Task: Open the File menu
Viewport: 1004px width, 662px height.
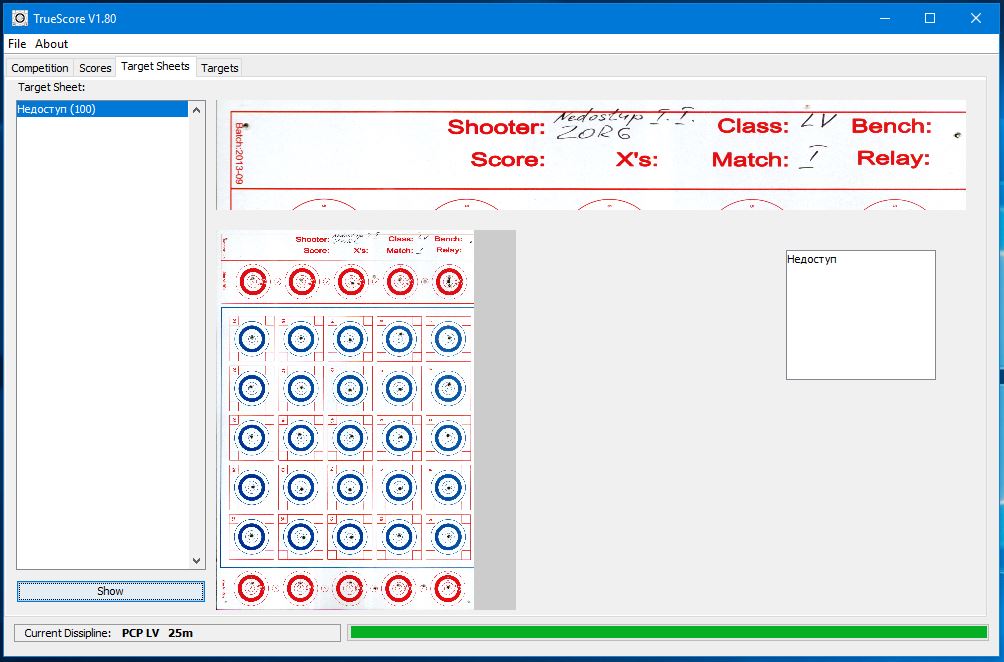Action: pos(17,44)
